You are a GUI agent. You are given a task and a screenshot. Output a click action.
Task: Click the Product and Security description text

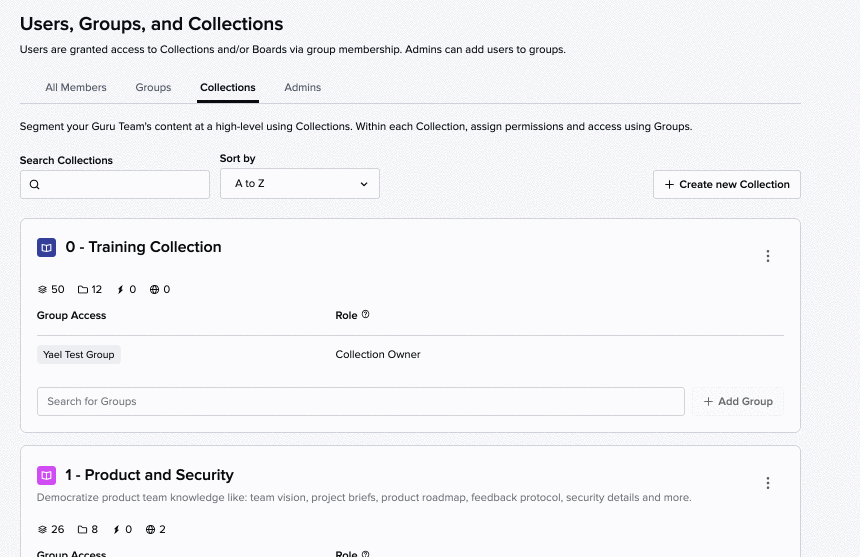point(364,498)
